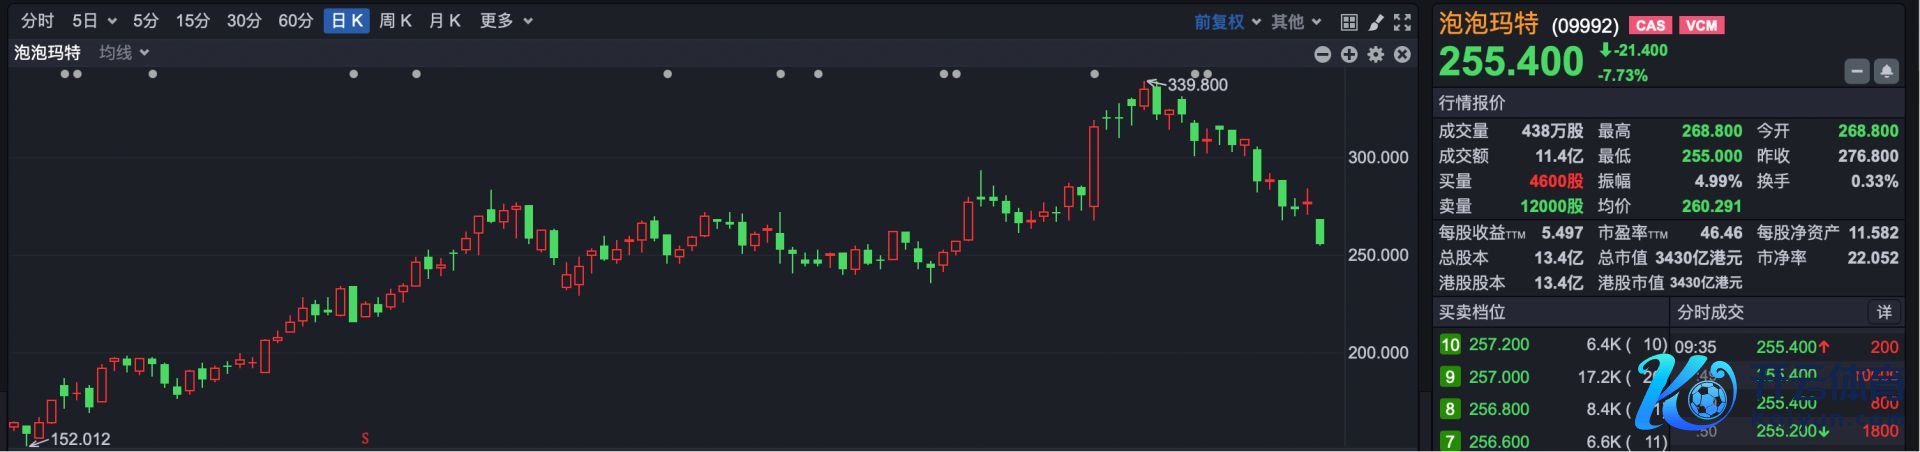Open the multi-chart grid layout
The width and height of the screenshot is (1920, 452).
(1349, 22)
